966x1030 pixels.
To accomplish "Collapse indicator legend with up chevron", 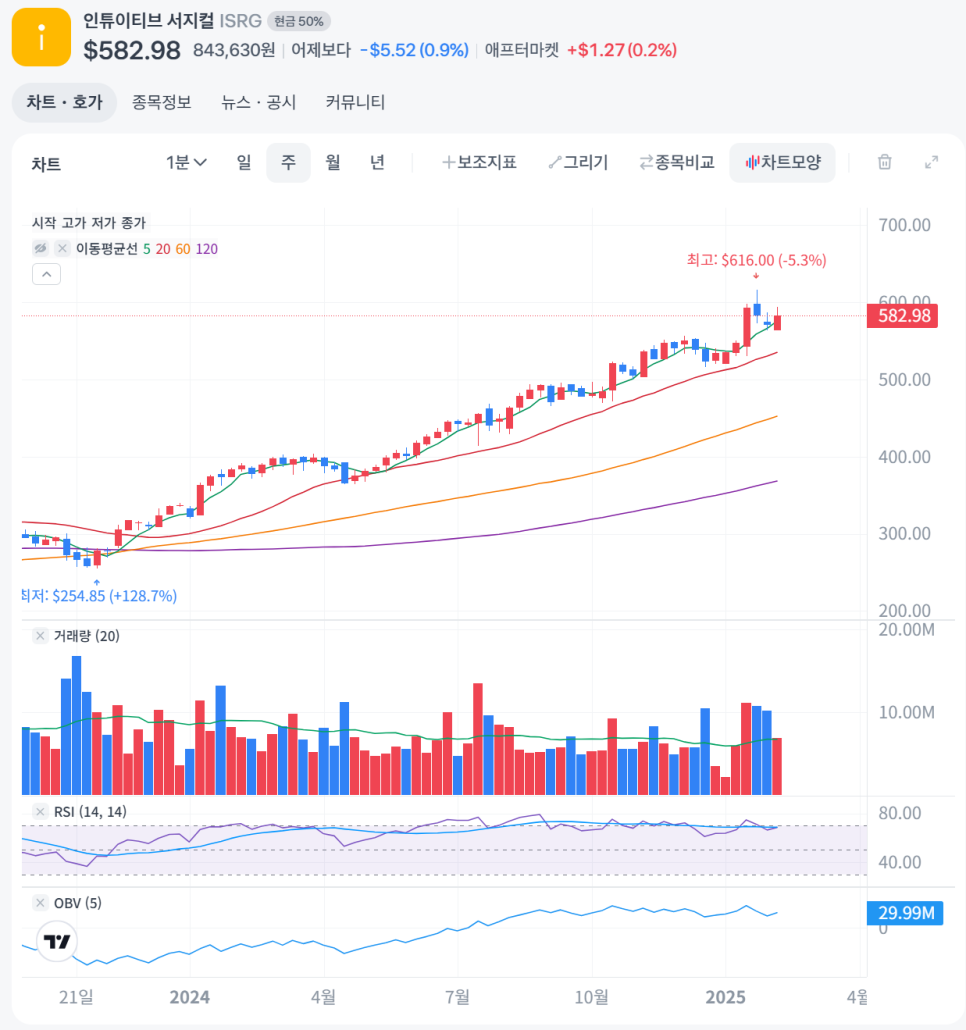I will [x=47, y=274].
